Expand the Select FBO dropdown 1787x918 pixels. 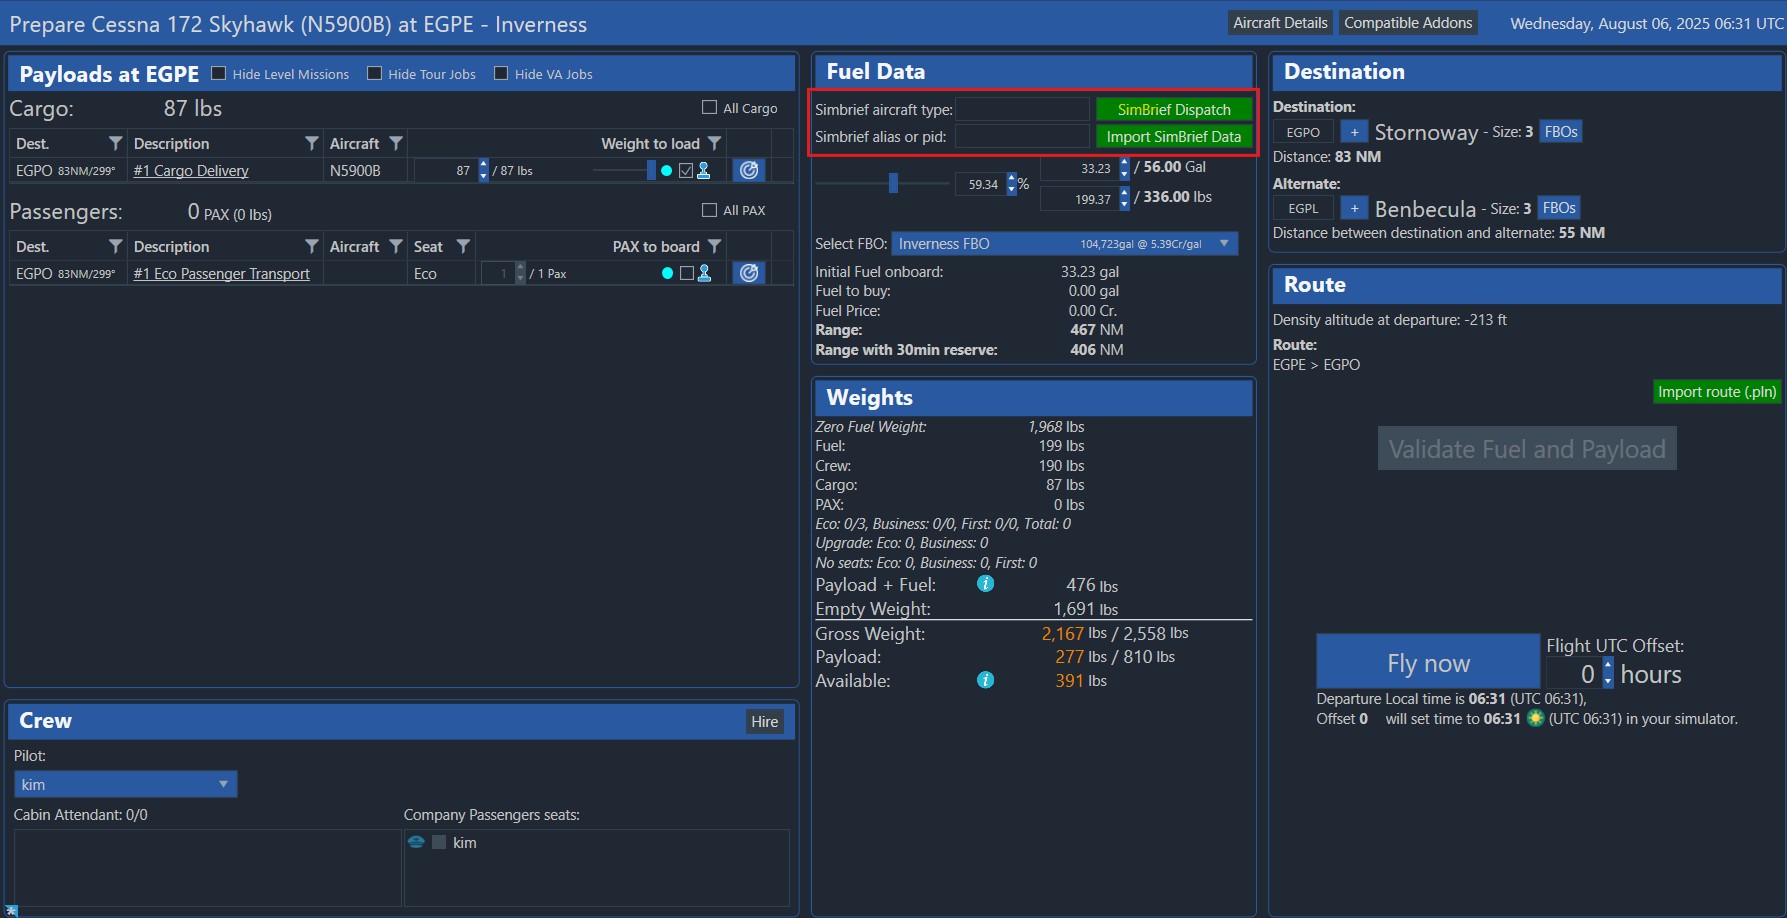1224,244
